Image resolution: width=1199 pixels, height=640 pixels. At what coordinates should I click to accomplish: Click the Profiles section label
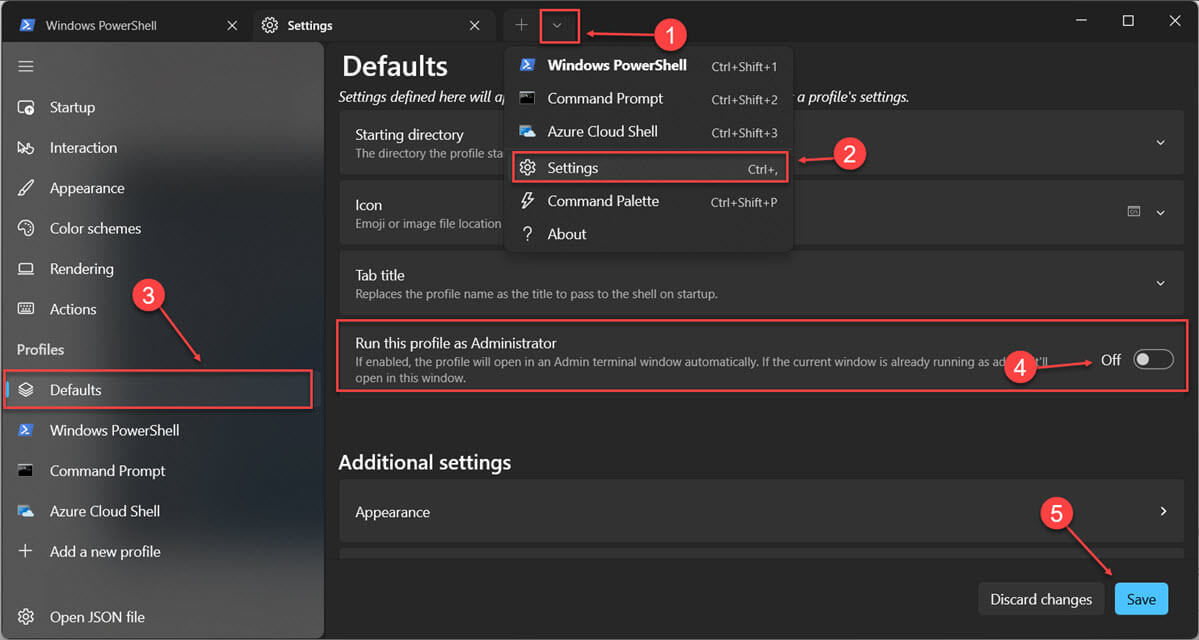coord(41,349)
